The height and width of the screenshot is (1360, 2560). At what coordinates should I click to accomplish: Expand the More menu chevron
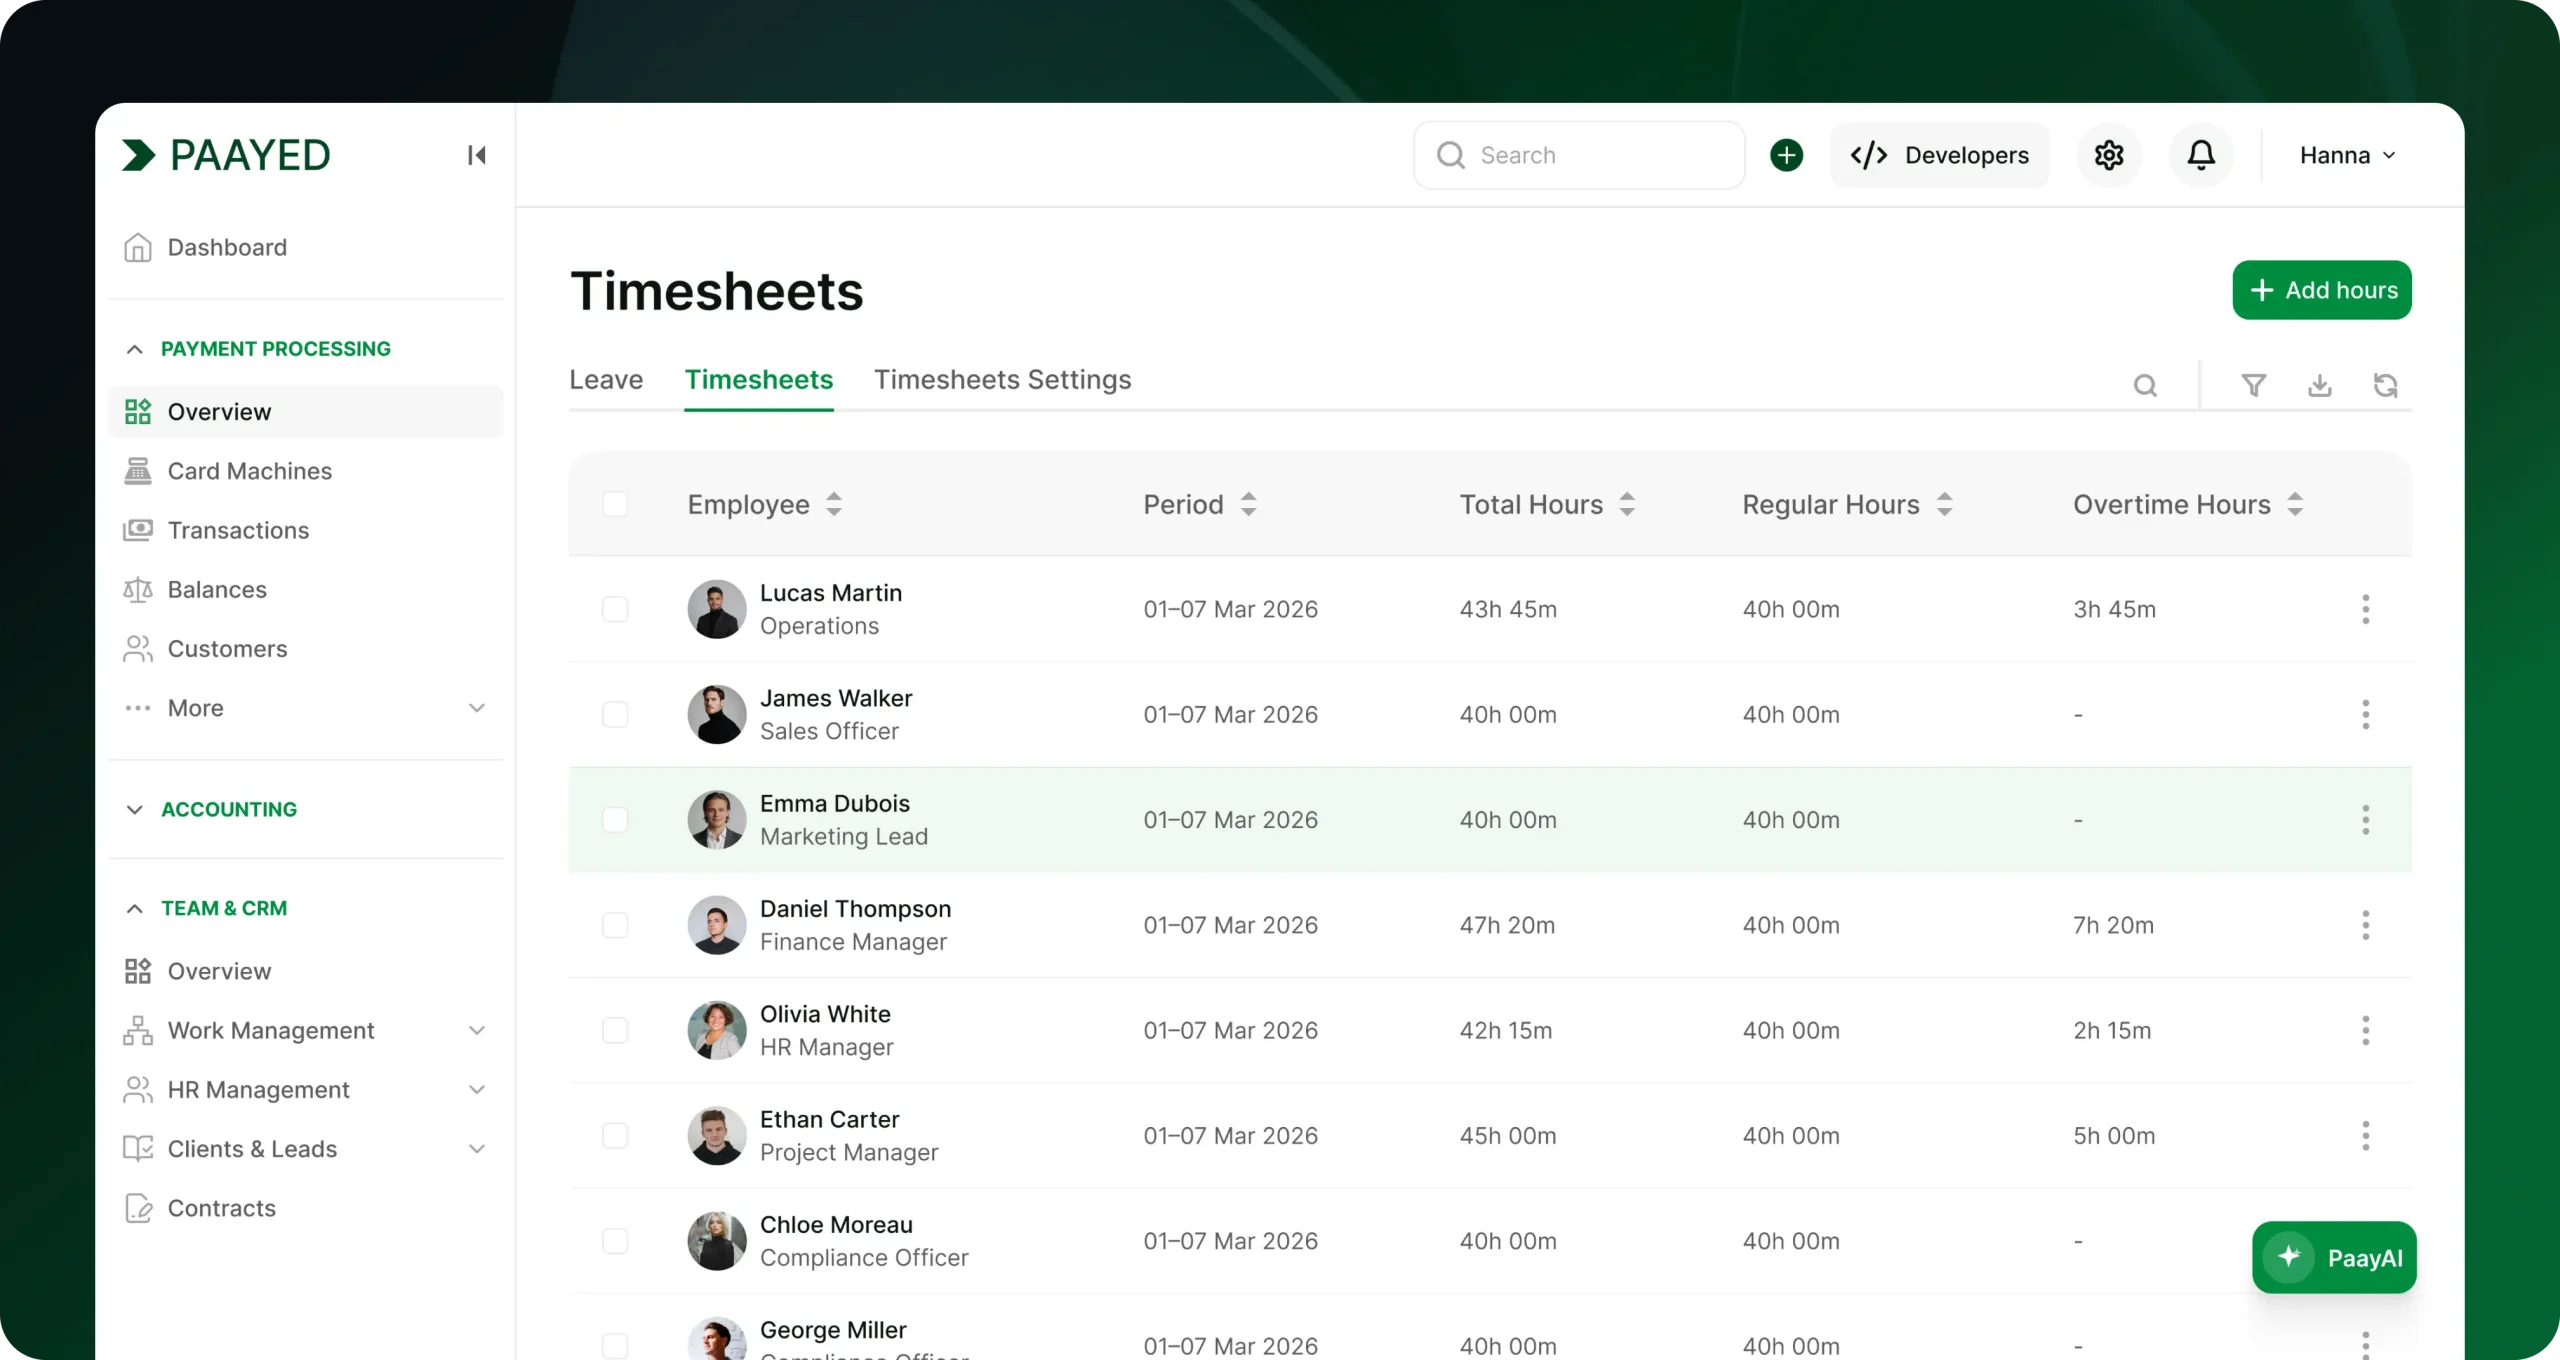[477, 708]
